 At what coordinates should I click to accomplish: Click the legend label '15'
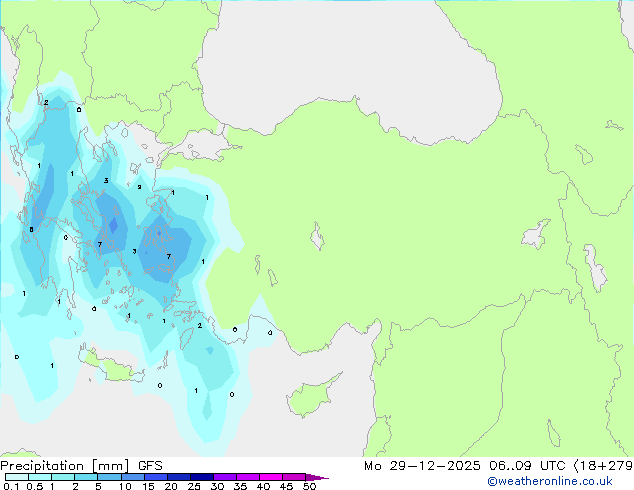click(x=148, y=486)
